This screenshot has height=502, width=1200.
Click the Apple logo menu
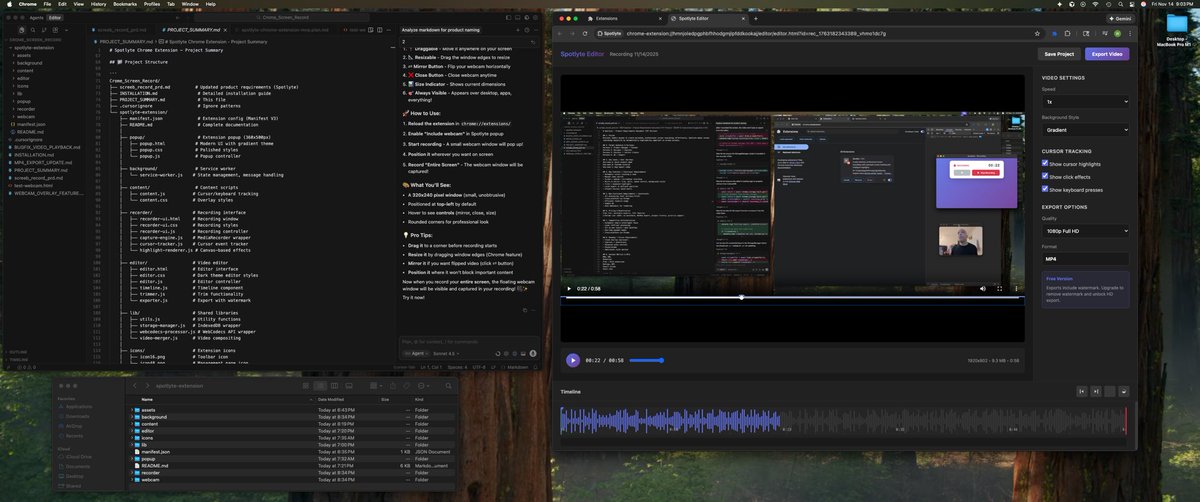(7, 4)
